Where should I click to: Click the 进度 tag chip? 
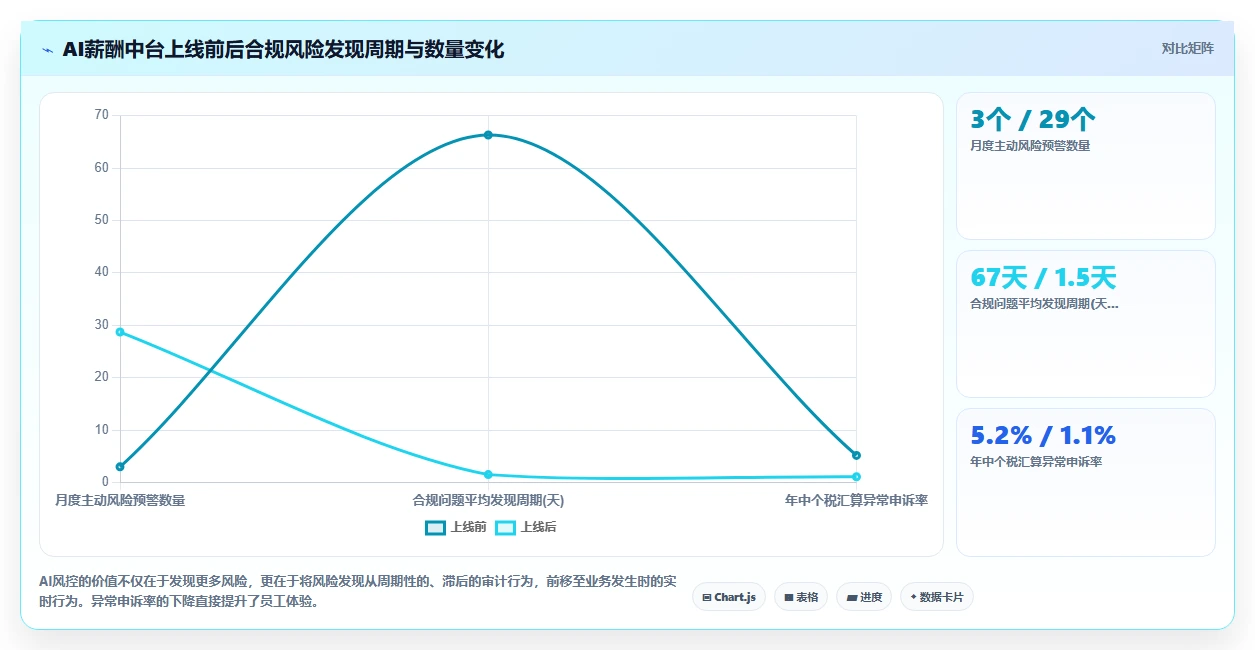pos(864,597)
